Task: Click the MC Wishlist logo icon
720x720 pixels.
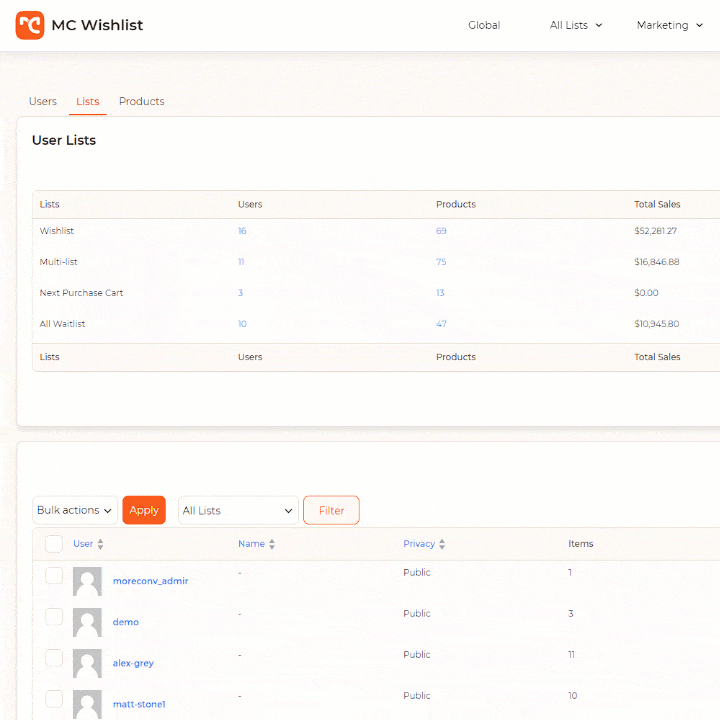Action: [30, 25]
